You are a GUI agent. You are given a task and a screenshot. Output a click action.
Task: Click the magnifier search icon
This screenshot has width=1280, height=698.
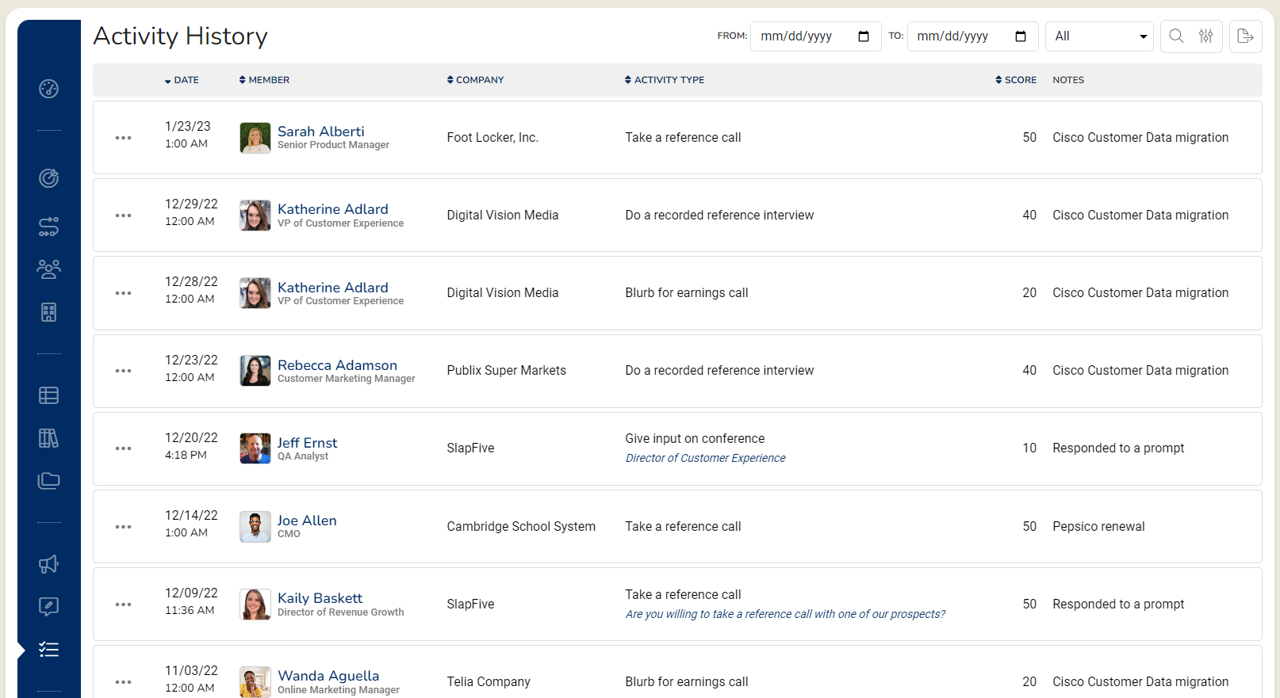click(1176, 36)
